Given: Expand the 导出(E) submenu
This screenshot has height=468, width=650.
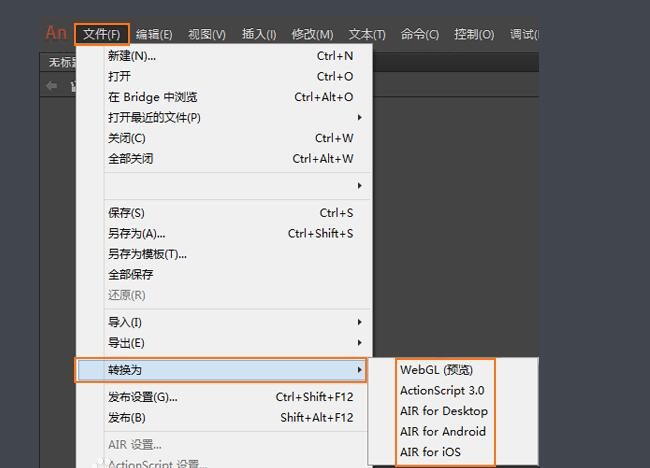Looking at the screenshot, I should click(225, 343).
